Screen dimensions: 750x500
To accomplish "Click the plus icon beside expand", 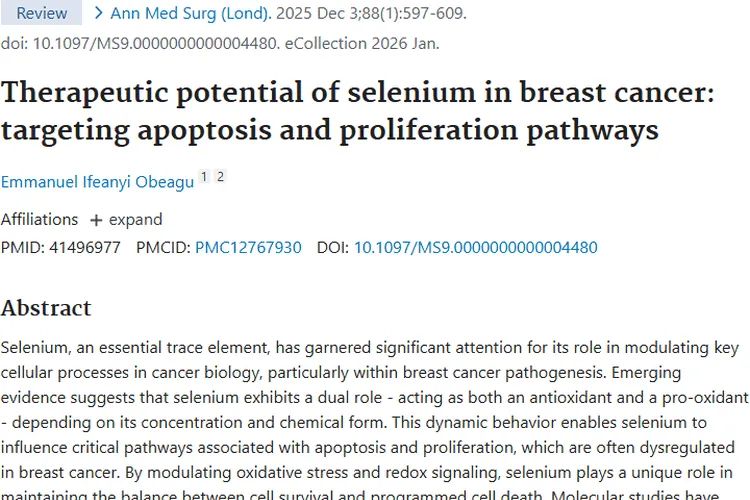I will coord(96,220).
